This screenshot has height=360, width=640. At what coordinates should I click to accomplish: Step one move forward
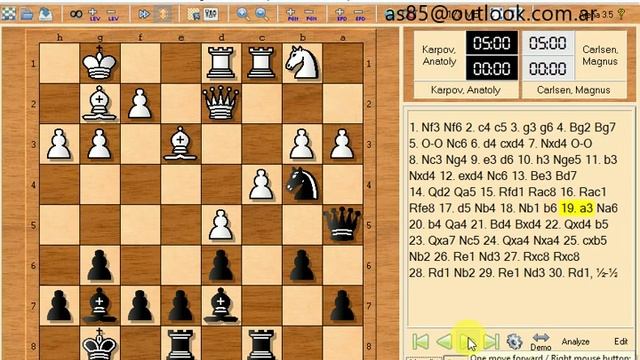[x=468, y=341]
